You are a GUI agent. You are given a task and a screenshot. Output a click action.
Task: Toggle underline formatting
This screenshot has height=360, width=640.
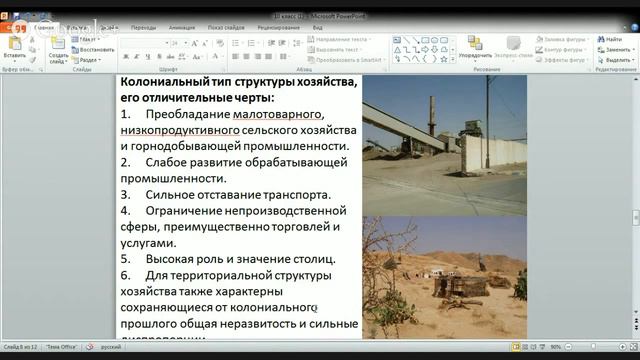pos(148,57)
